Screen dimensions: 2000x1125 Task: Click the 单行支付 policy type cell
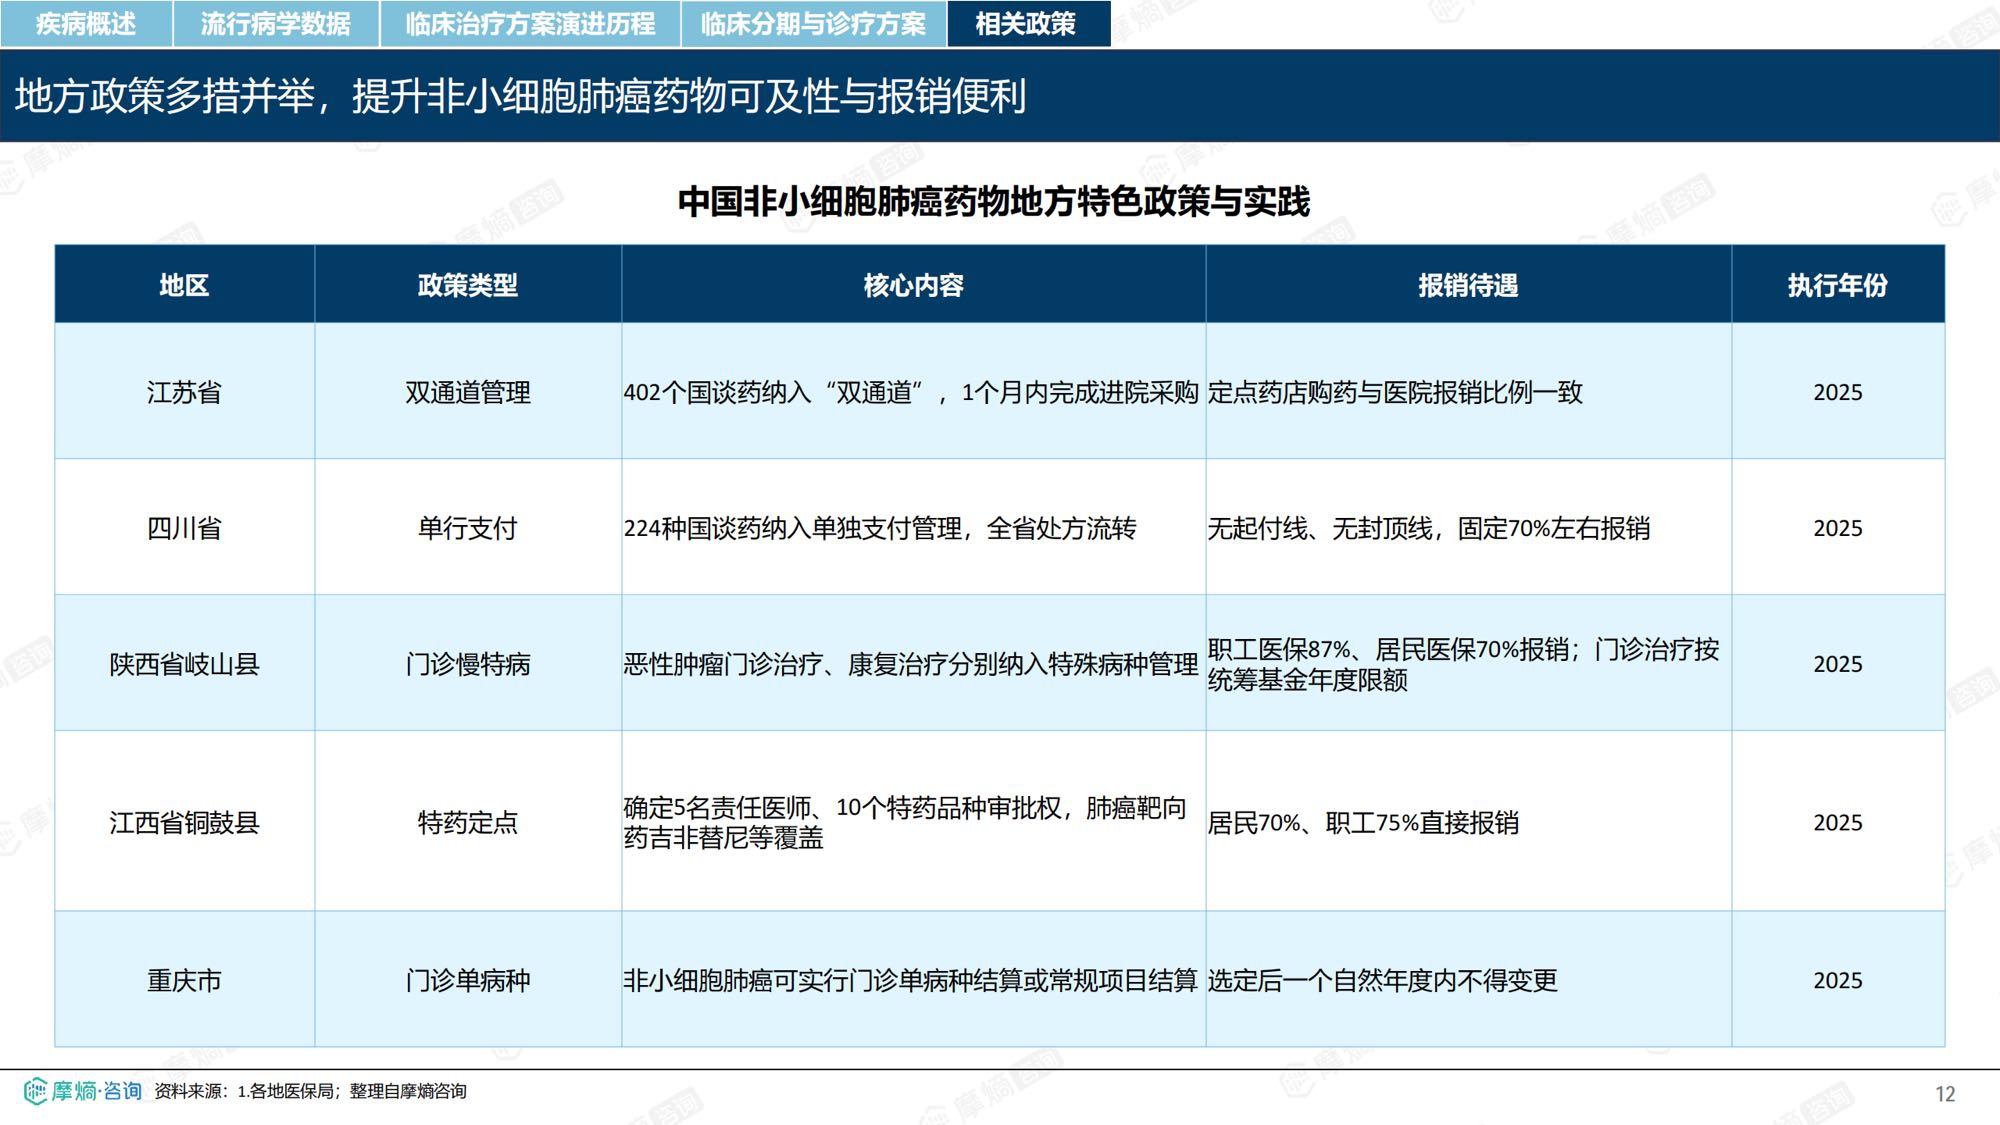coord(468,528)
